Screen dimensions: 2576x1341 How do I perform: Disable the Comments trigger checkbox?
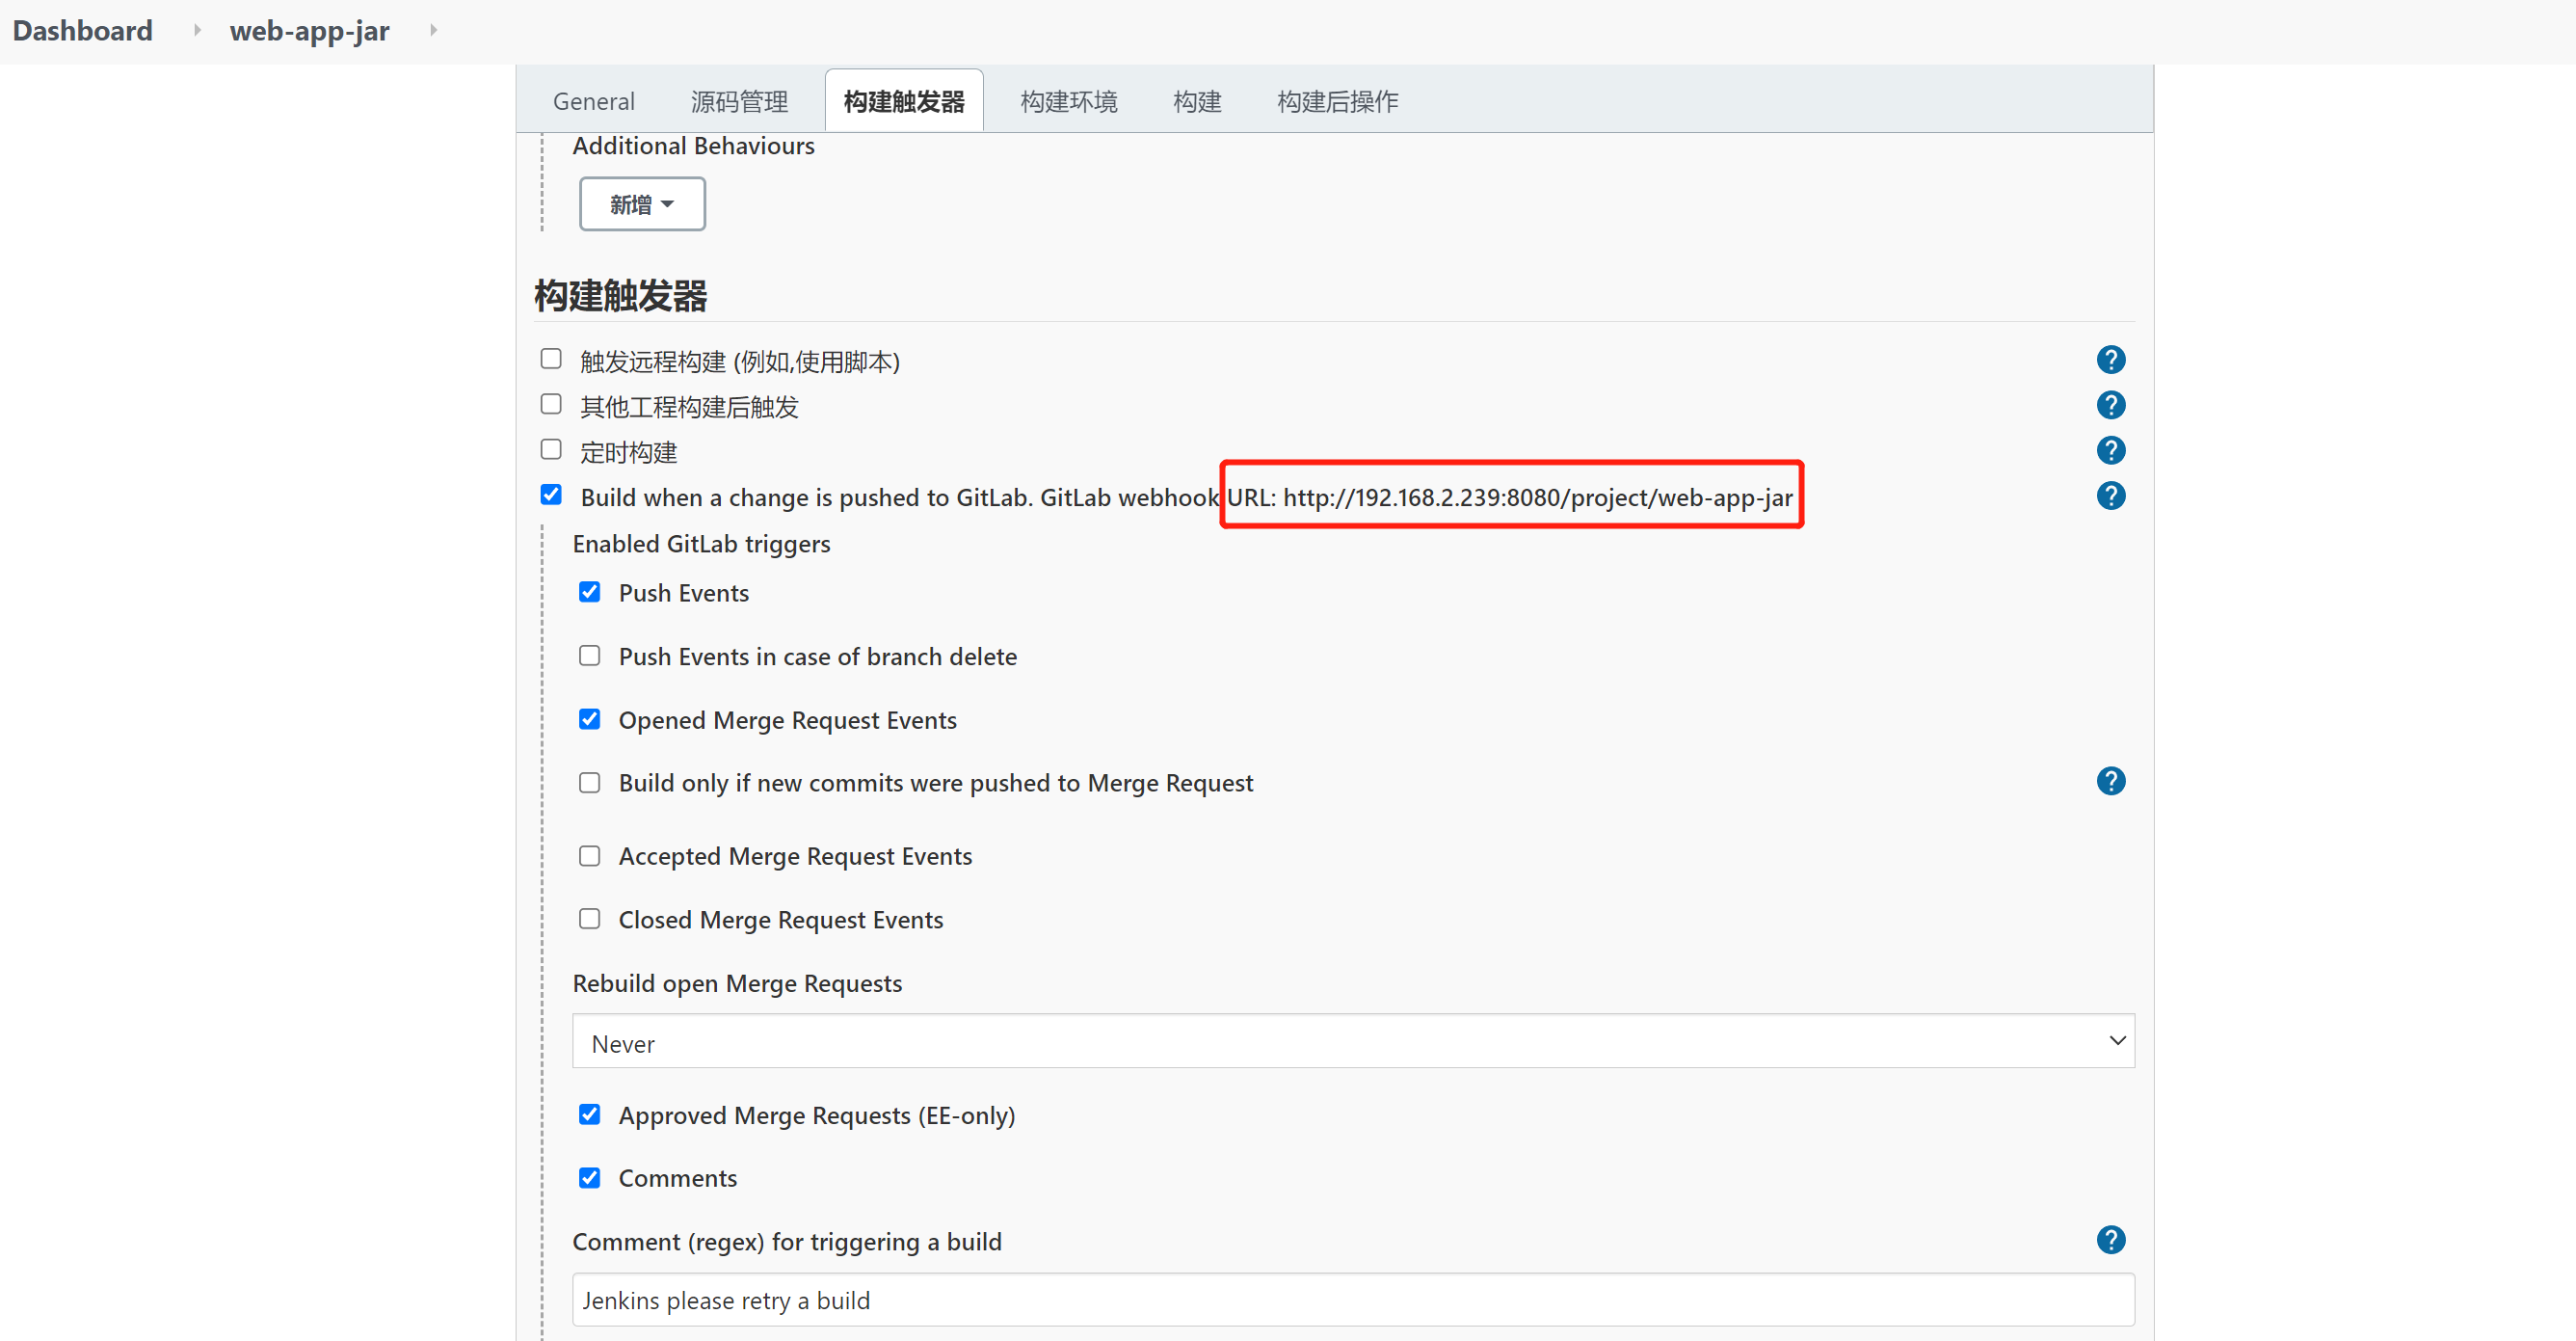[x=590, y=1177]
